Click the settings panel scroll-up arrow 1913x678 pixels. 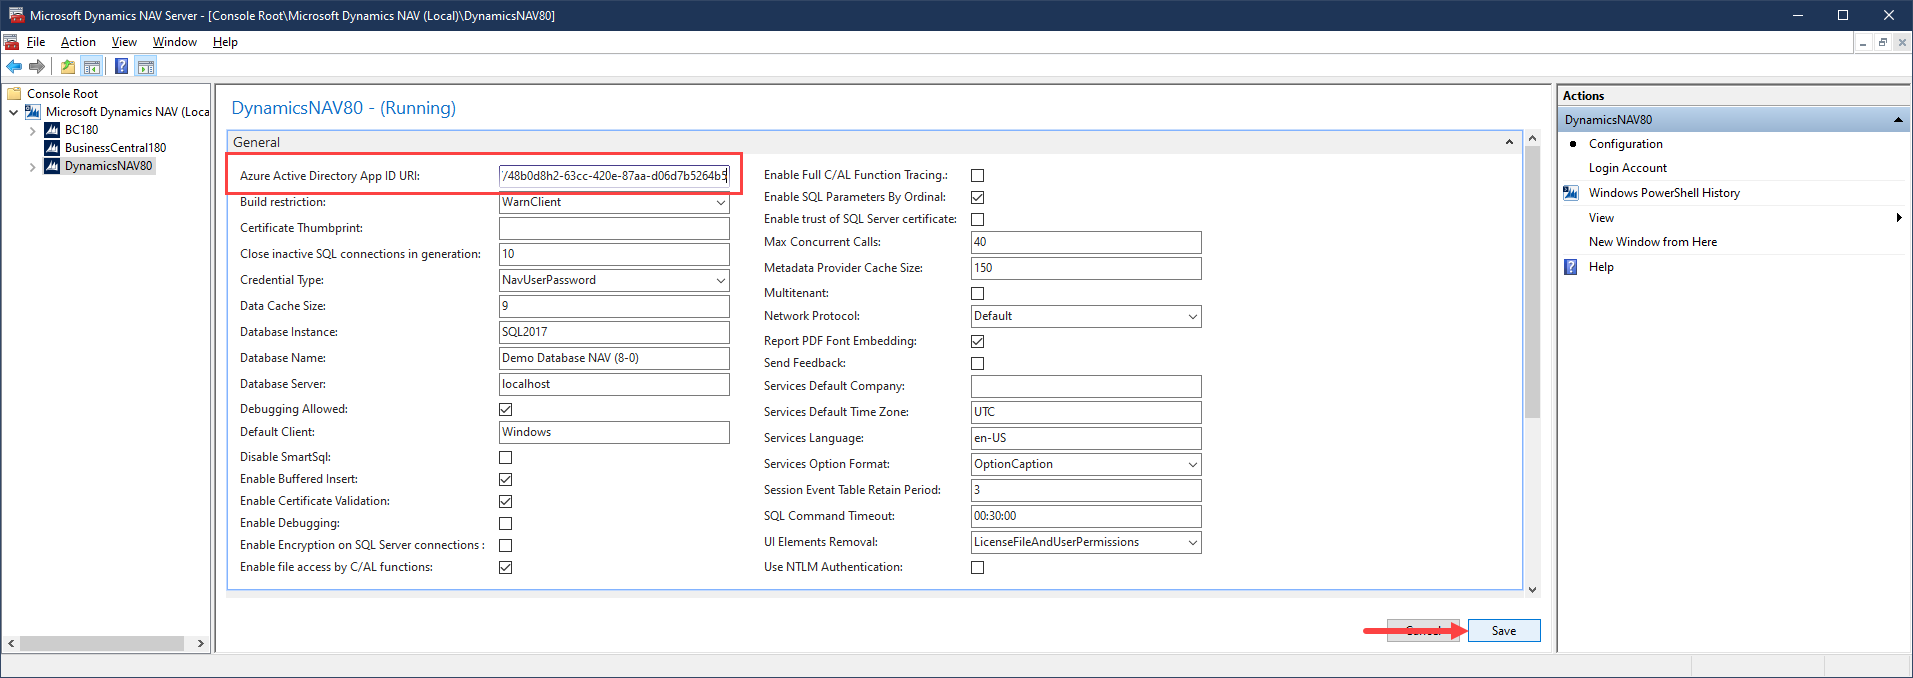[1532, 138]
